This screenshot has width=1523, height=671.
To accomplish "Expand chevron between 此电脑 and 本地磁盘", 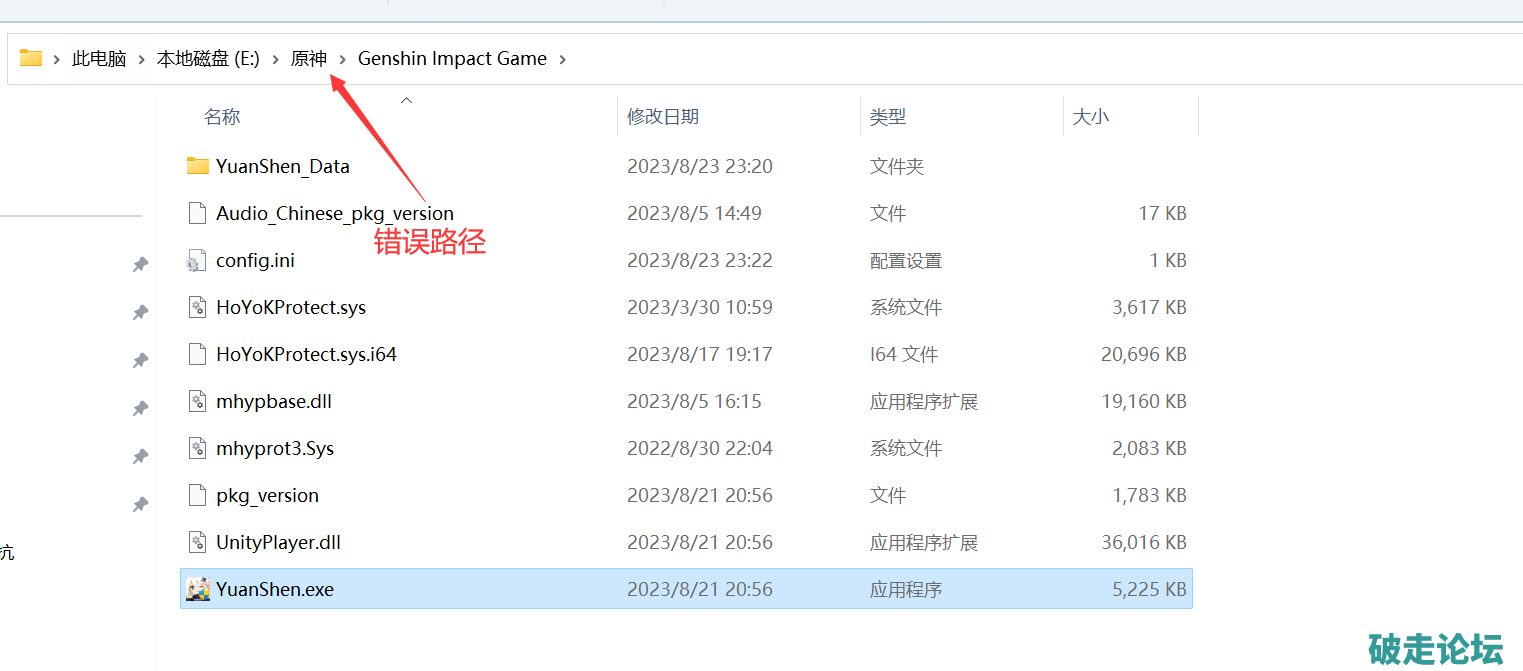I will click(x=142, y=59).
